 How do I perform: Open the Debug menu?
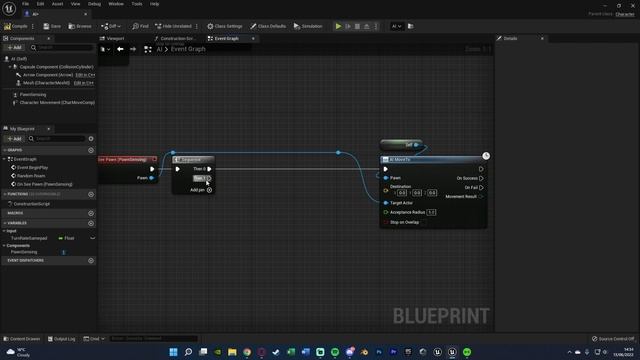point(94,4)
